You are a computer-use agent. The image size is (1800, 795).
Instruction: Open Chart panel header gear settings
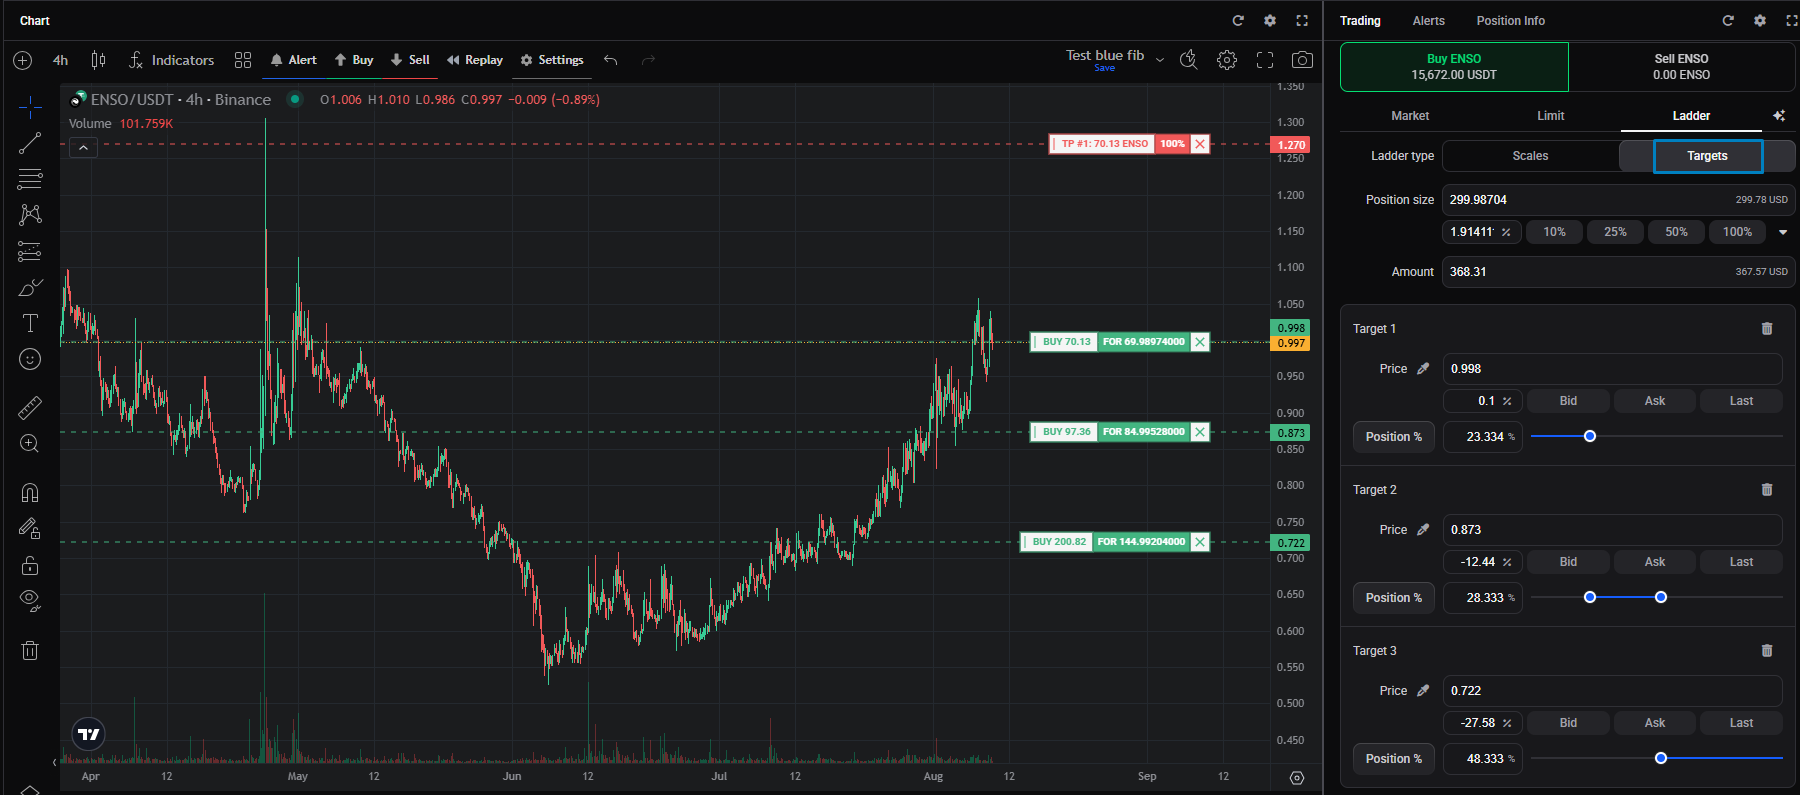1270,20
